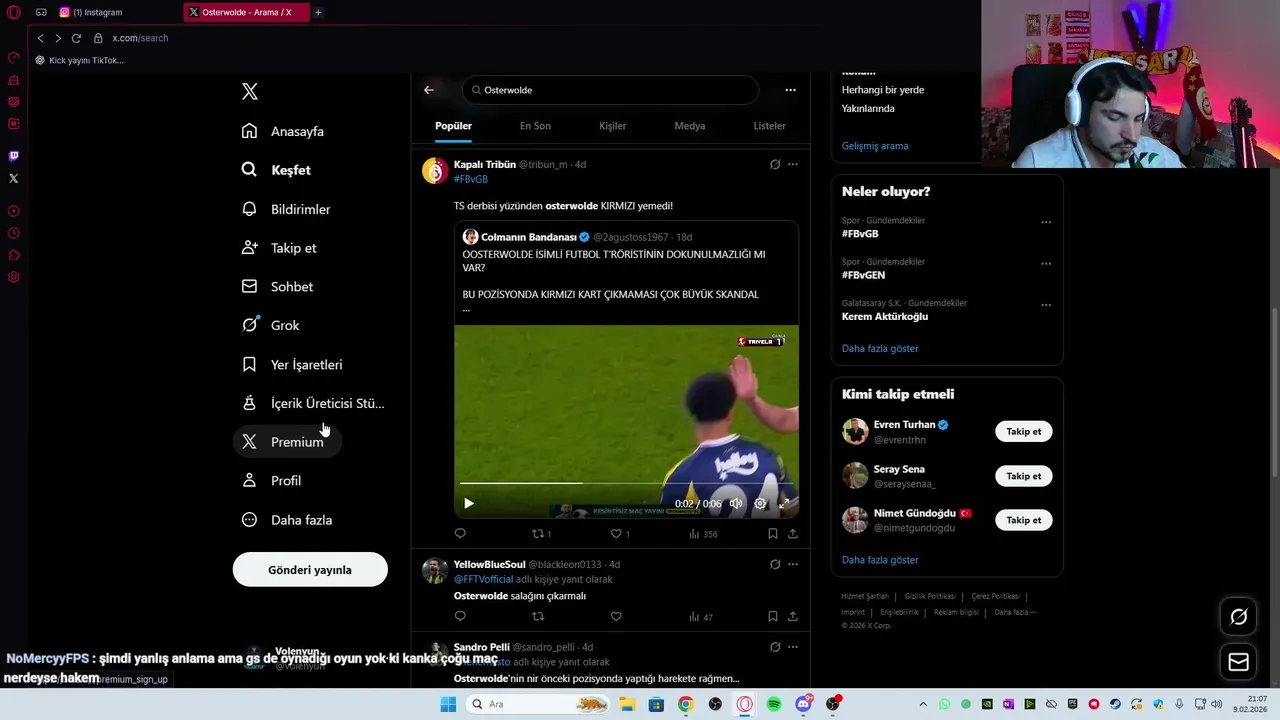The width and height of the screenshot is (1280, 720).
Task: Open Twitch in the Opera sidebar
Action: pos(13,156)
